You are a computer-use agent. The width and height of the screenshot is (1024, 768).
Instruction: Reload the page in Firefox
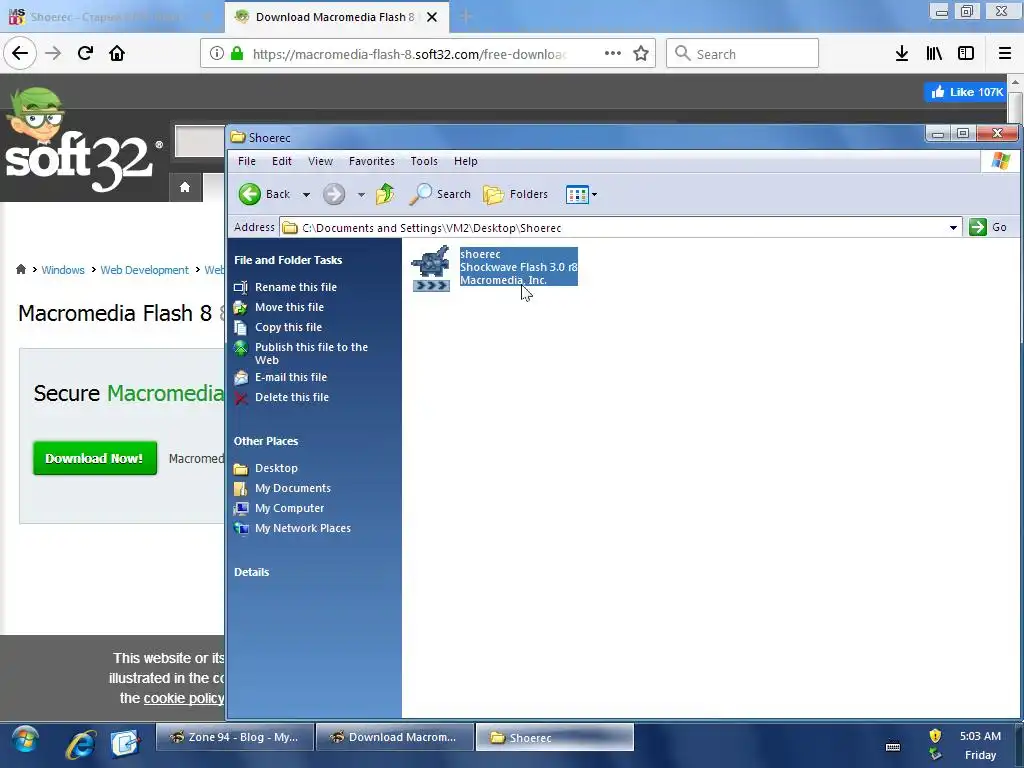pos(85,54)
